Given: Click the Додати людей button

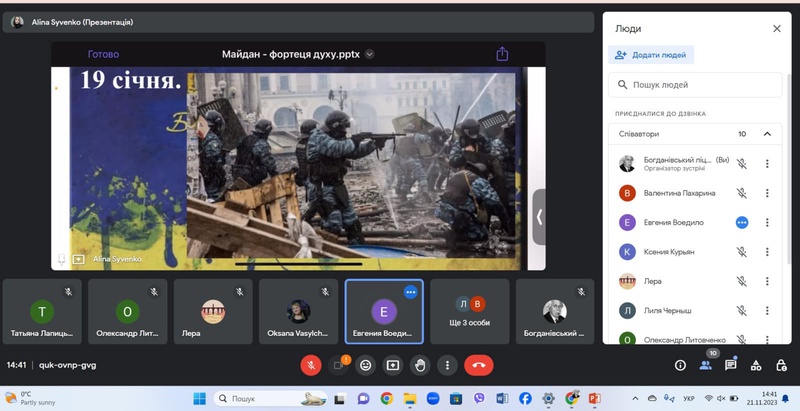Looking at the screenshot, I should pos(651,55).
